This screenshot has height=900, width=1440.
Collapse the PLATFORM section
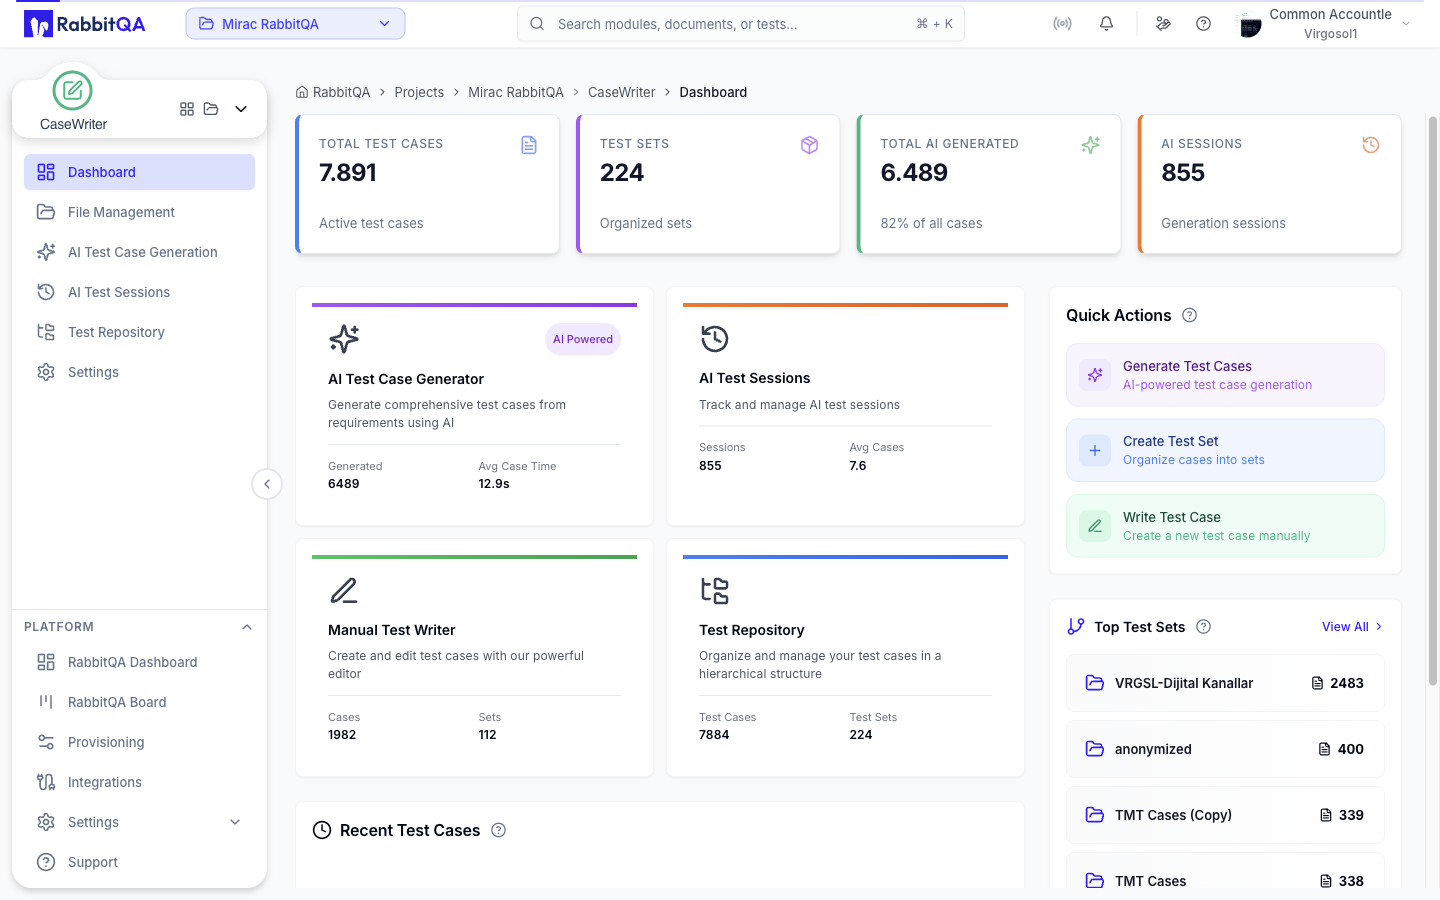[247, 627]
